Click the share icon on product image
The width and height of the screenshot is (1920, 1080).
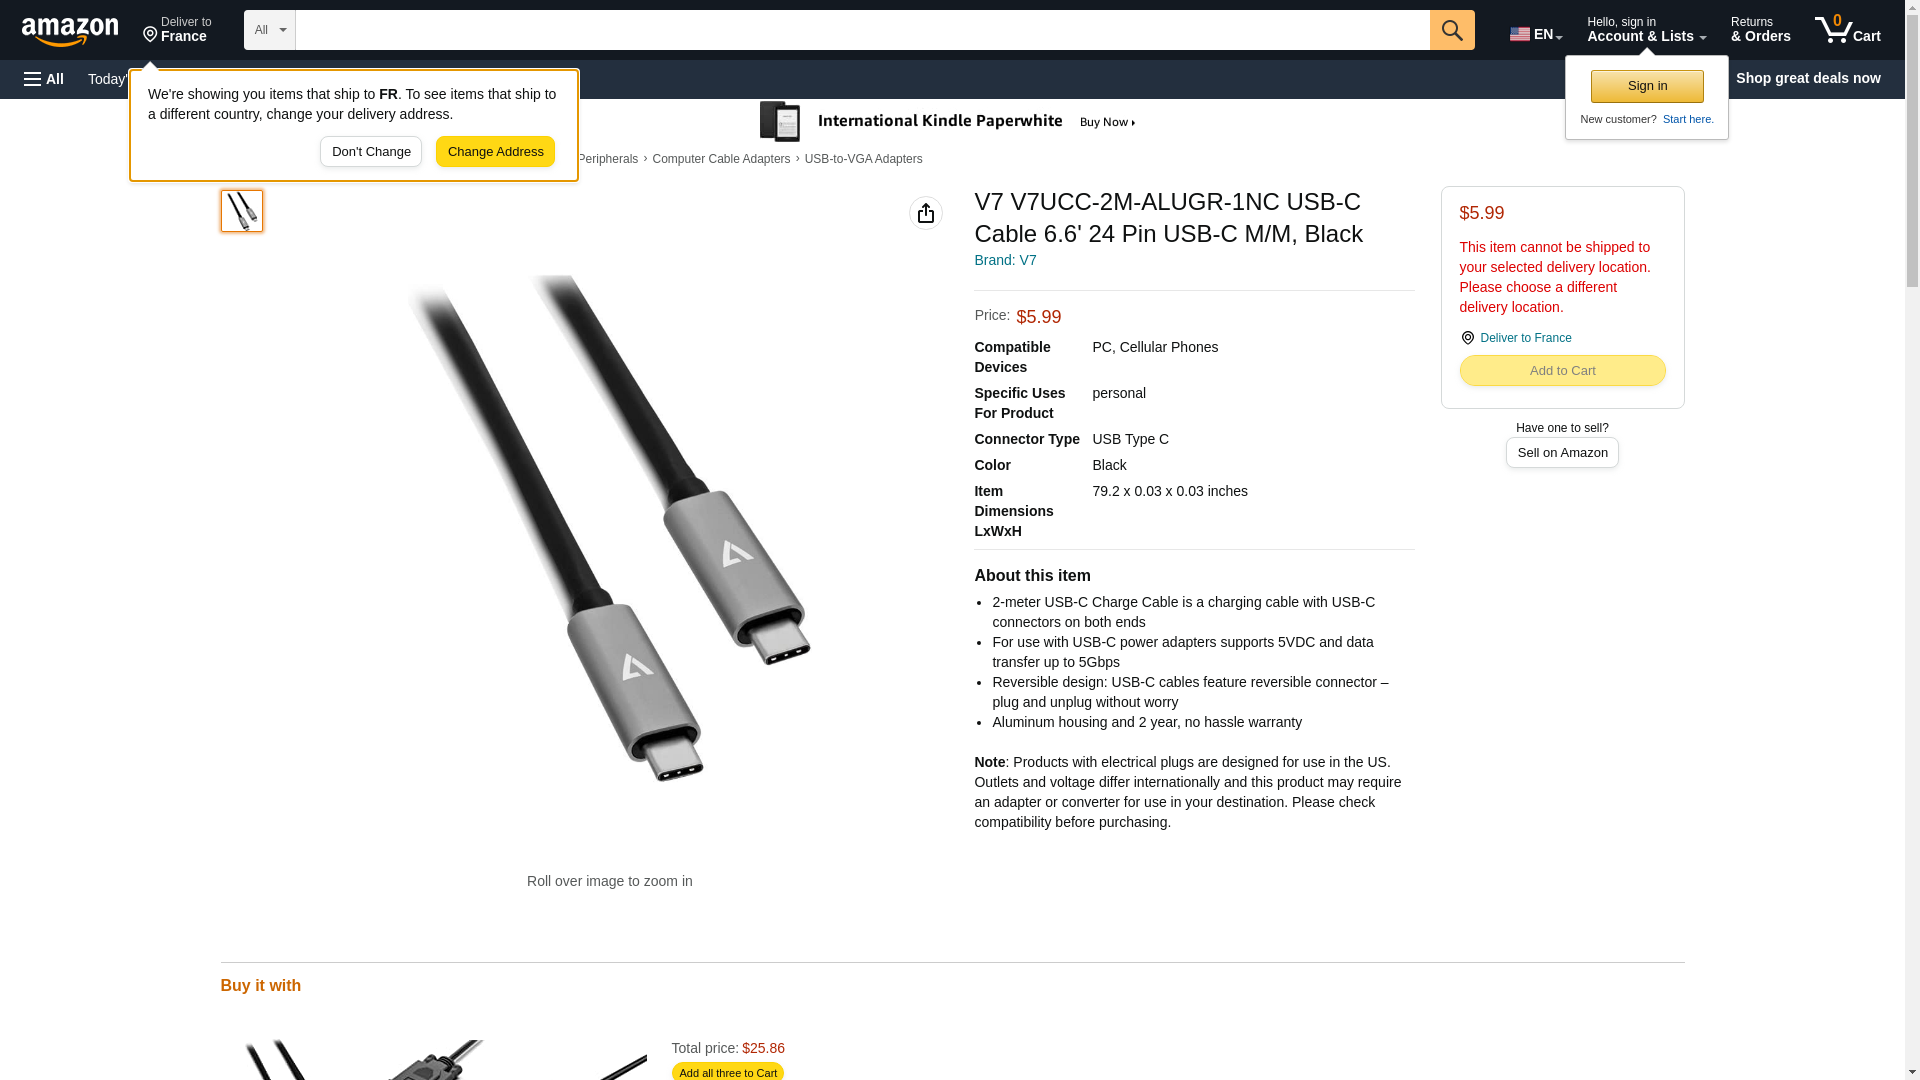926,213
